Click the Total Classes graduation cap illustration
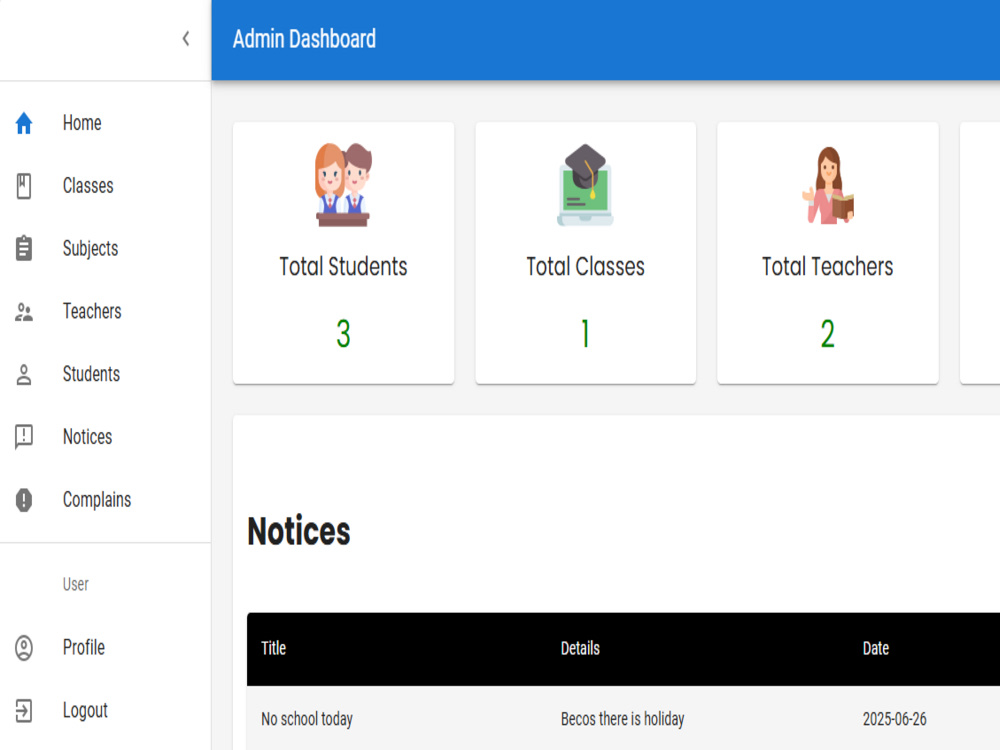Image resolution: width=1000 pixels, height=750 pixels. (x=585, y=185)
